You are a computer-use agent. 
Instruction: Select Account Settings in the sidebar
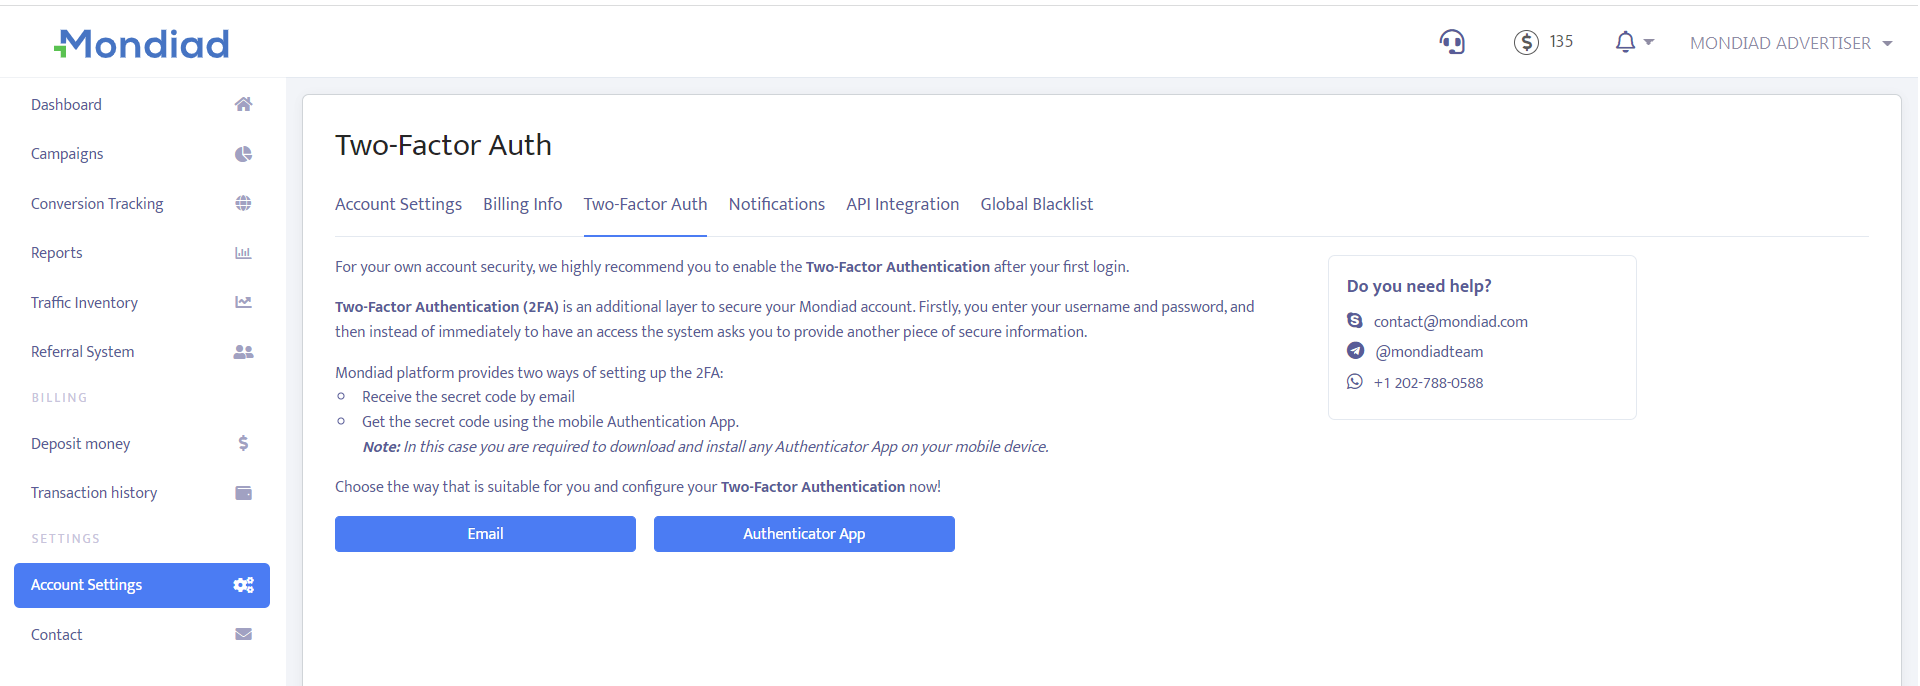click(142, 585)
